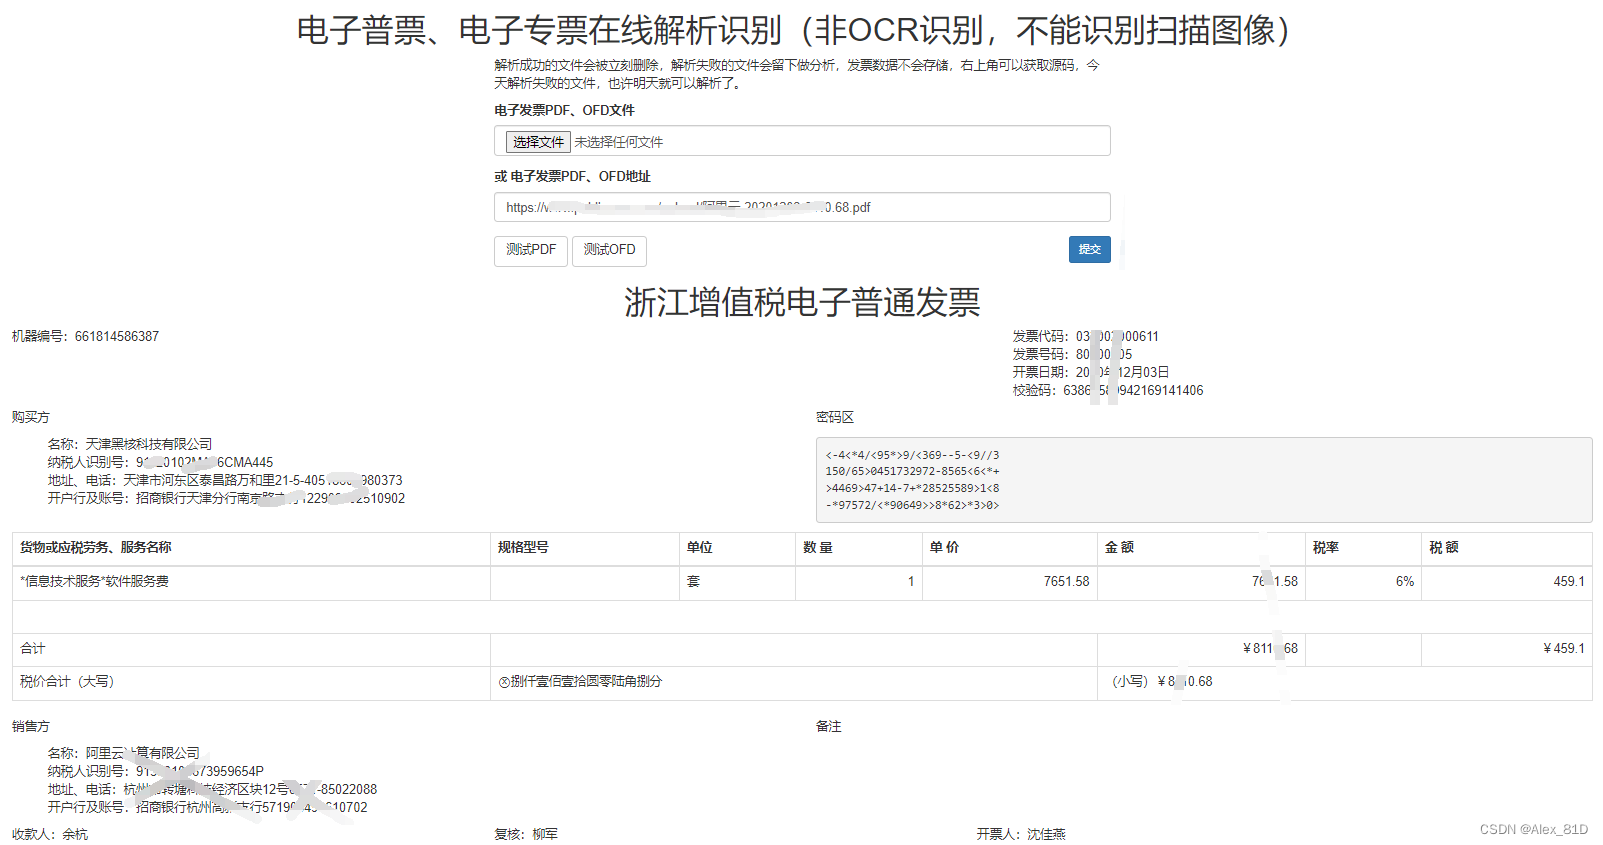Viewport: 1603px width, 845px height.
Task: Select the 校验码 line
Action: point(1107,390)
